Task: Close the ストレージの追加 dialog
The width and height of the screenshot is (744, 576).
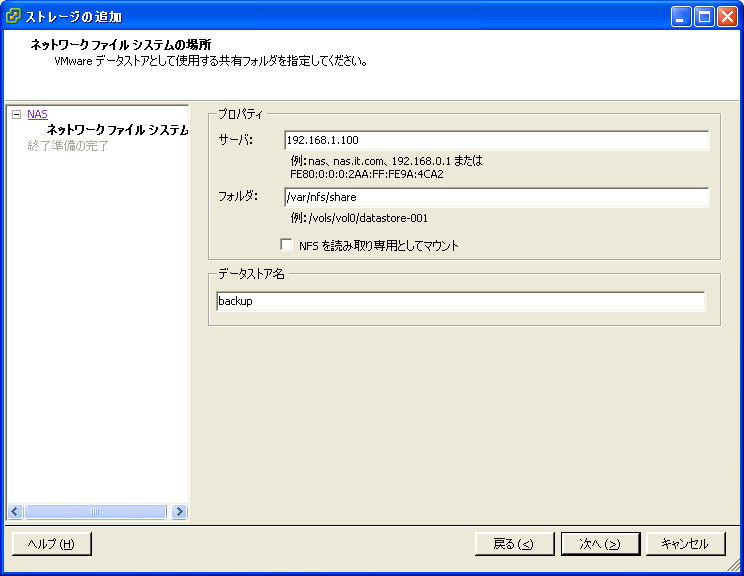Action: tap(727, 16)
